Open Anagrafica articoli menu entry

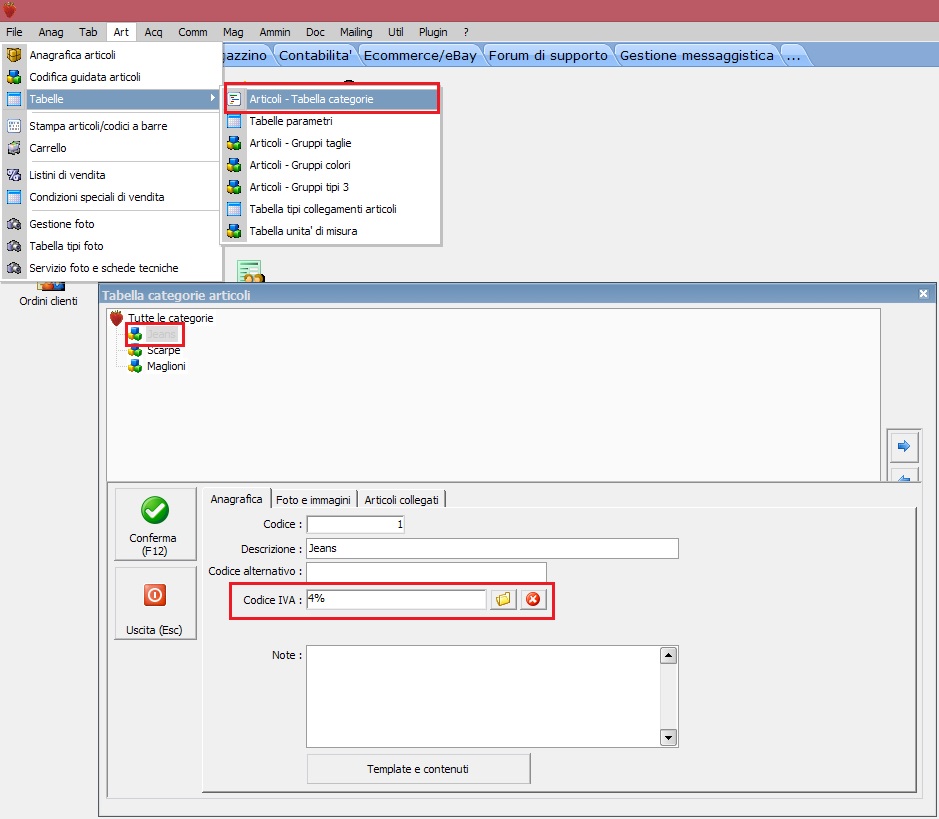111,55
